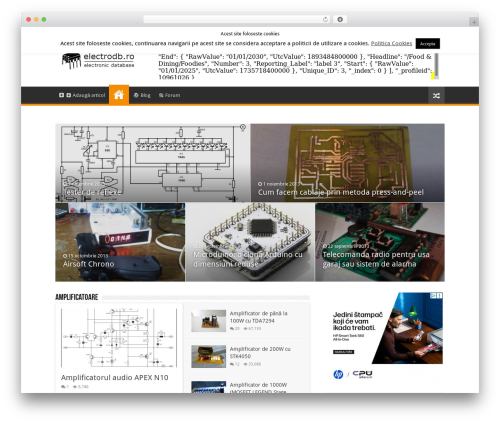Accept cookies with the Accepta button
This screenshot has height=423, width=500.
(x=427, y=44)
